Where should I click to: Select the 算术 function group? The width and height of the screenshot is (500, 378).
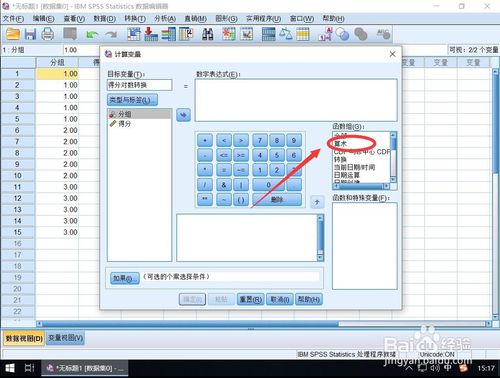point(341,144)
